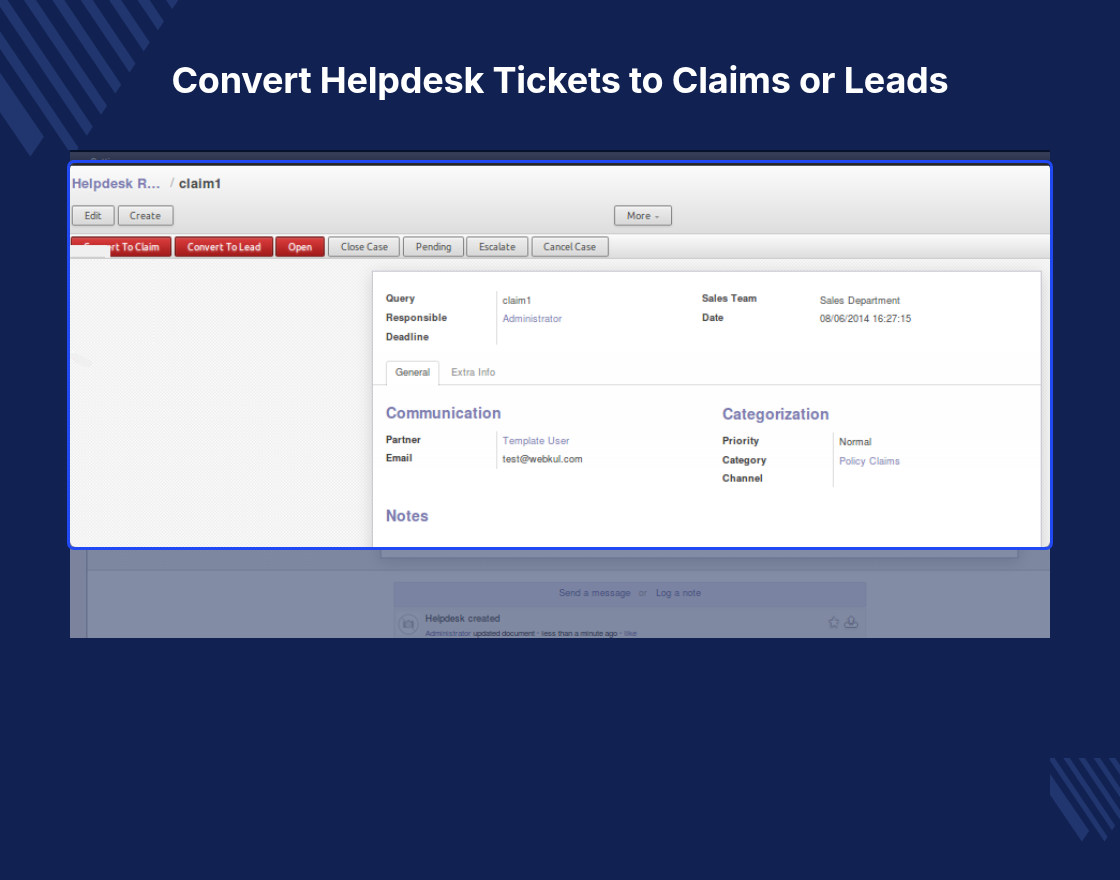The width and height of the screenshot is (1120, 880).
Task: Click the Escalate button
Action: click(497, 247)
